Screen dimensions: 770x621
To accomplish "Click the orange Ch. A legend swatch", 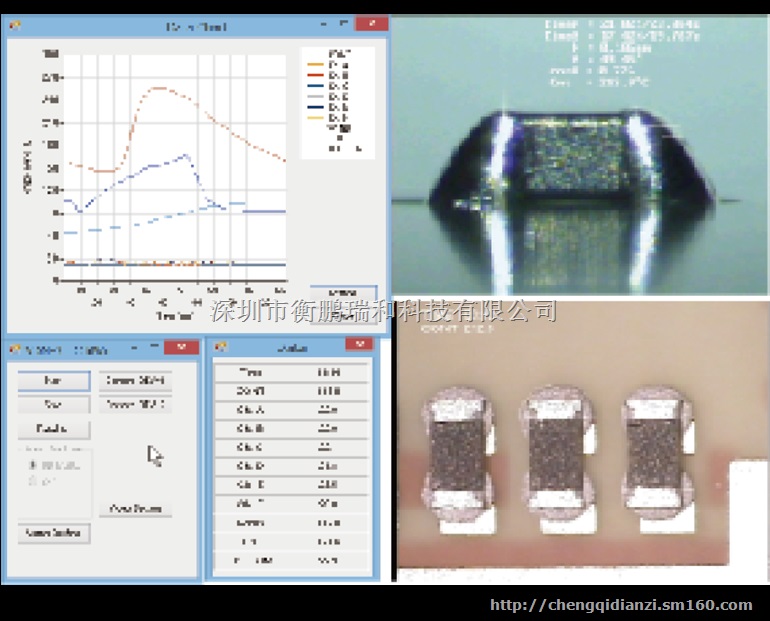I will [x=314, y=64].
